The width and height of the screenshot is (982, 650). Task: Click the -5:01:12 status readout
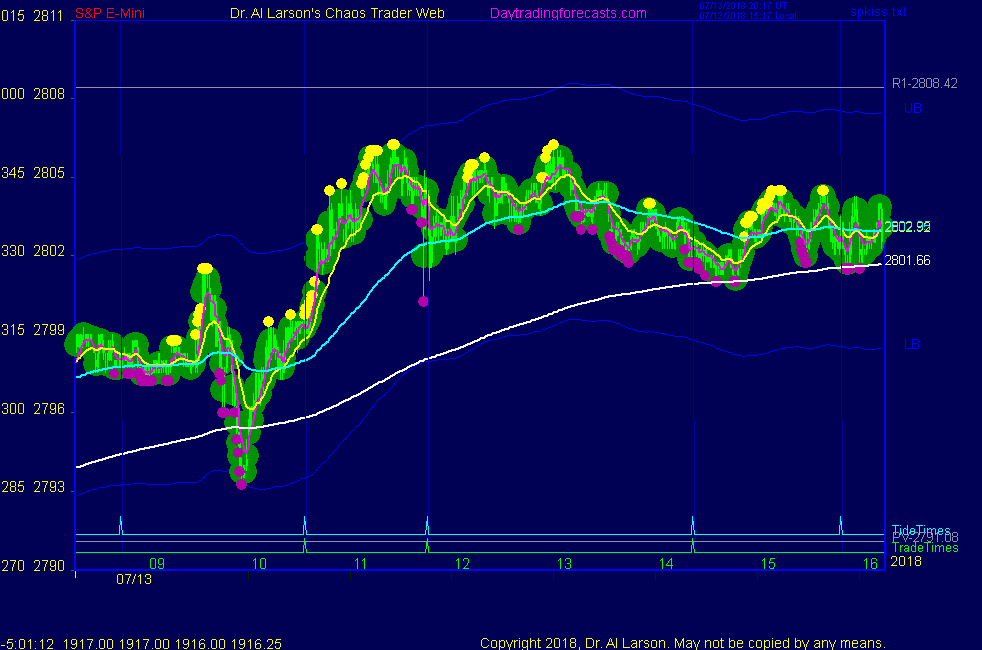click(x=28, y=643)
